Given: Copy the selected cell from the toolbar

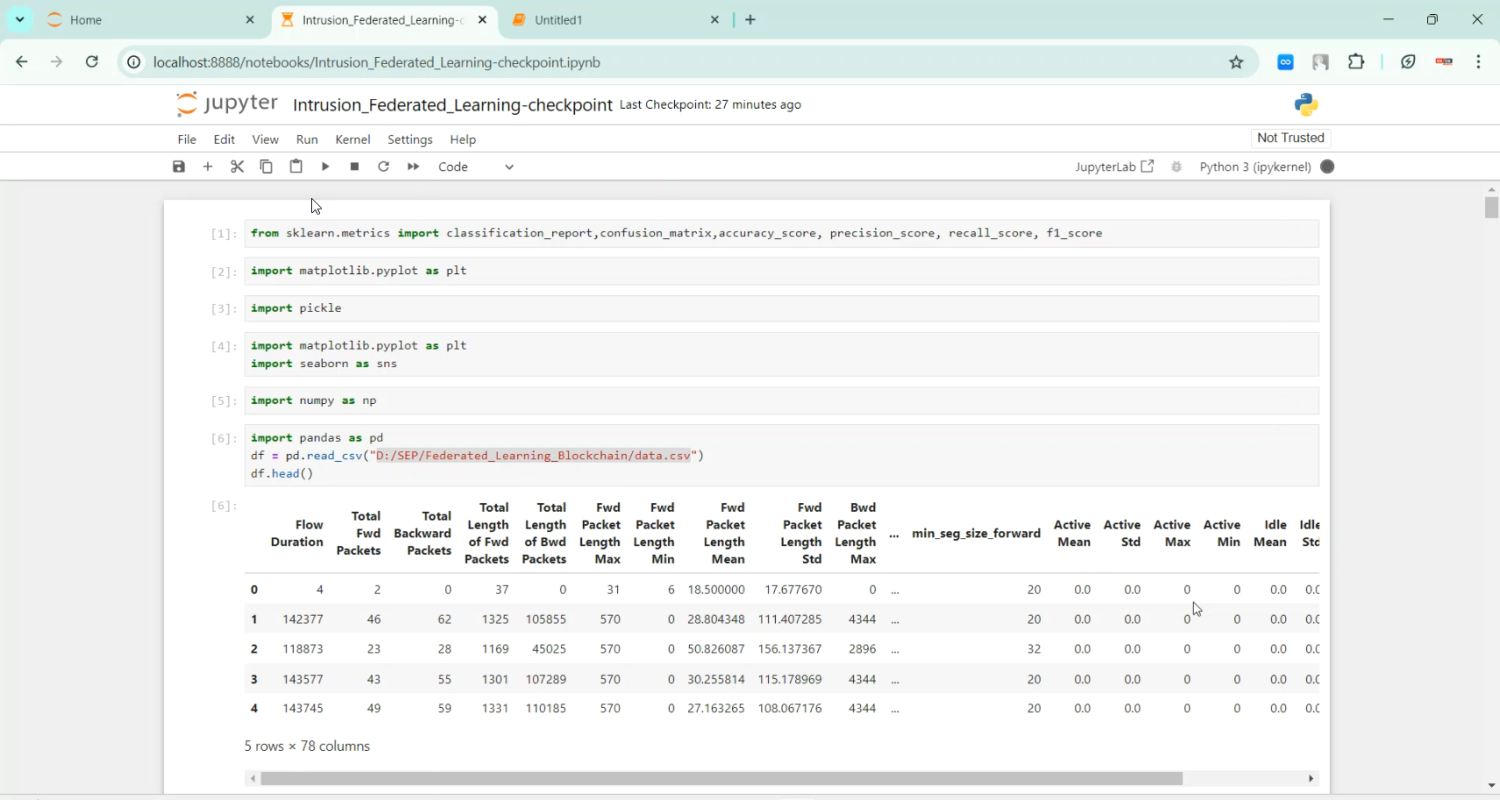Looking at the screenshot, I should click(266, 167).
